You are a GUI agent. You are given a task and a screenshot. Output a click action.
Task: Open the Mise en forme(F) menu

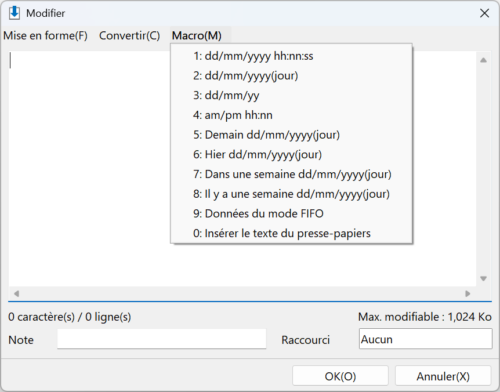click(45, 35)
